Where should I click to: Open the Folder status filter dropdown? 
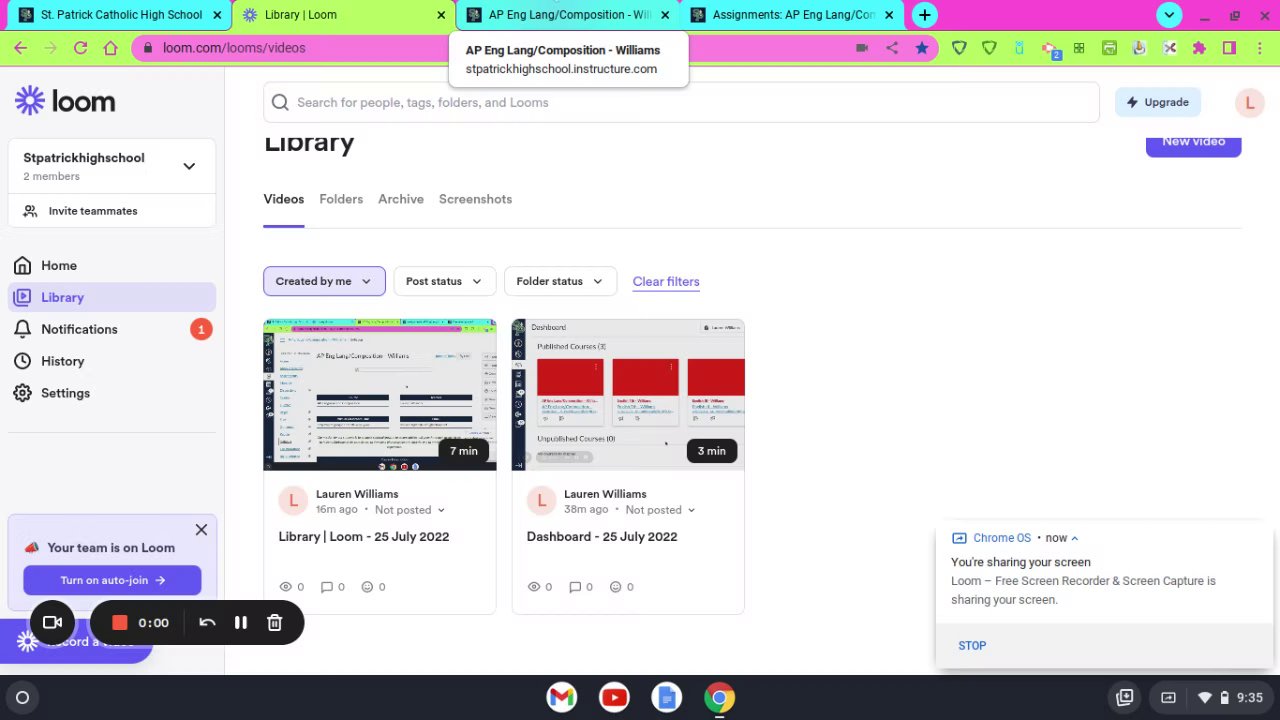pos(560,281)
